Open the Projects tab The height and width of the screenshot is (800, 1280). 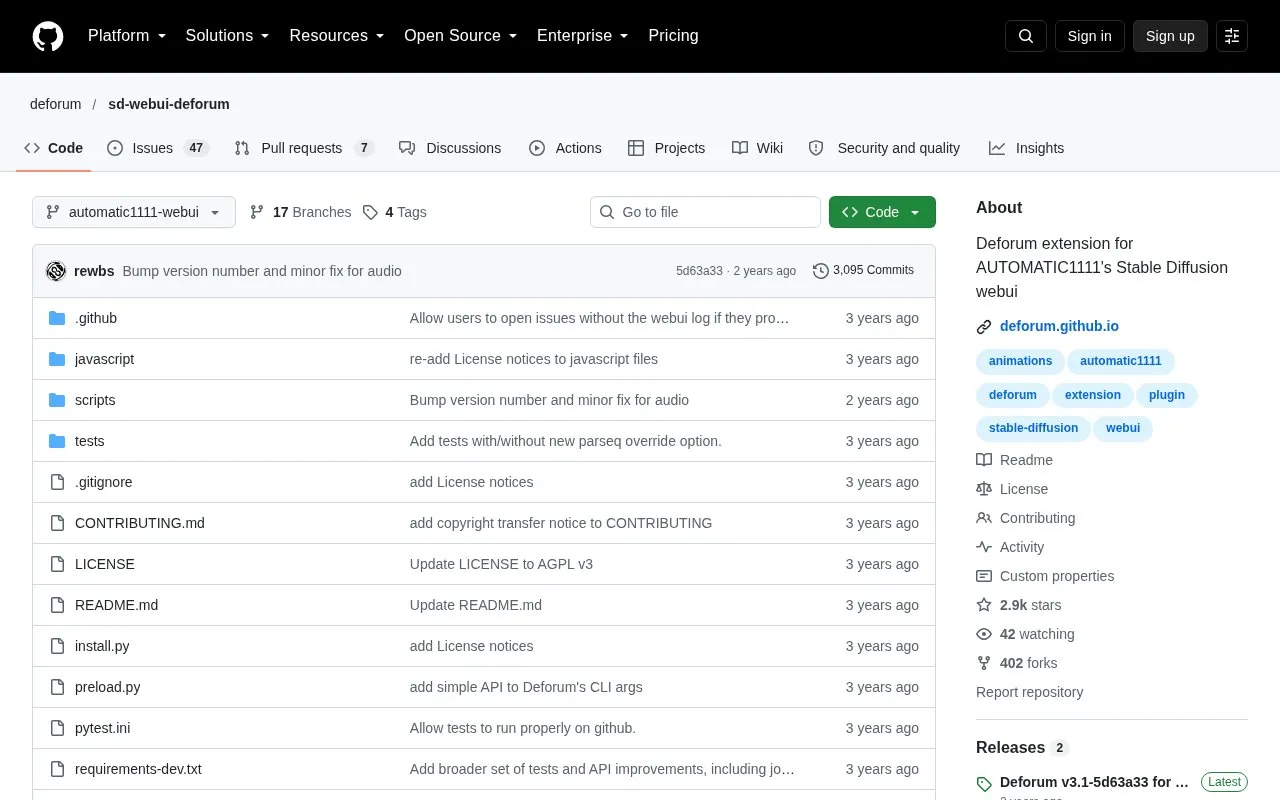point(667,148)
